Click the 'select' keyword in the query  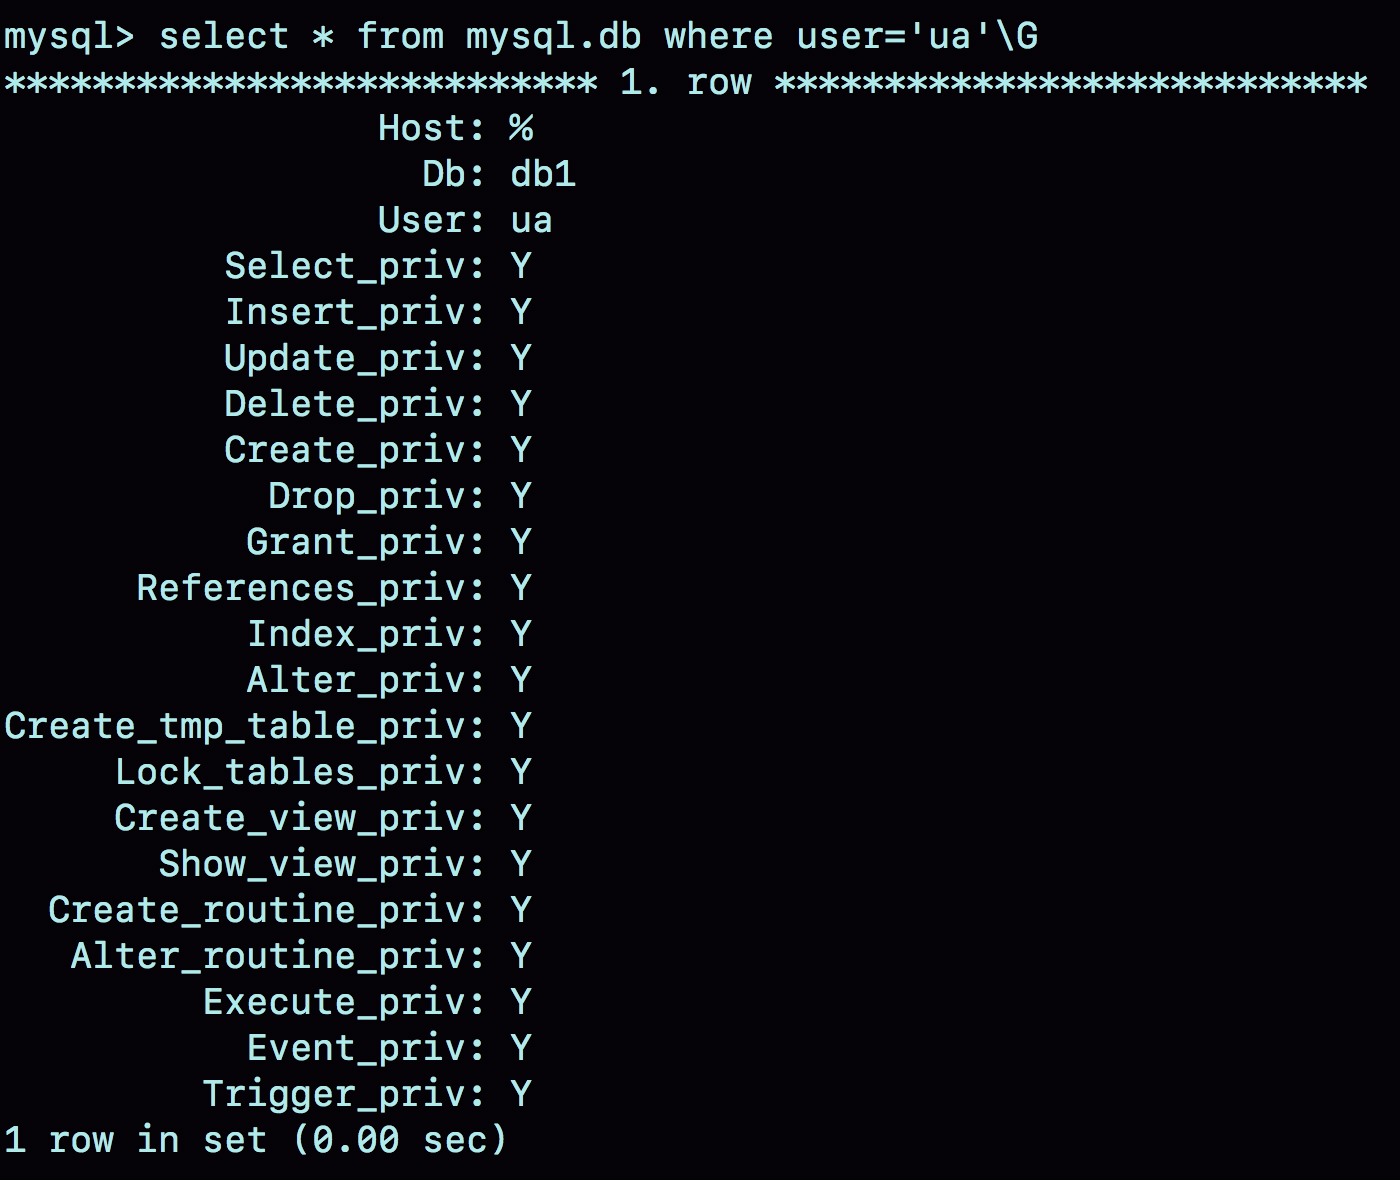223,37
